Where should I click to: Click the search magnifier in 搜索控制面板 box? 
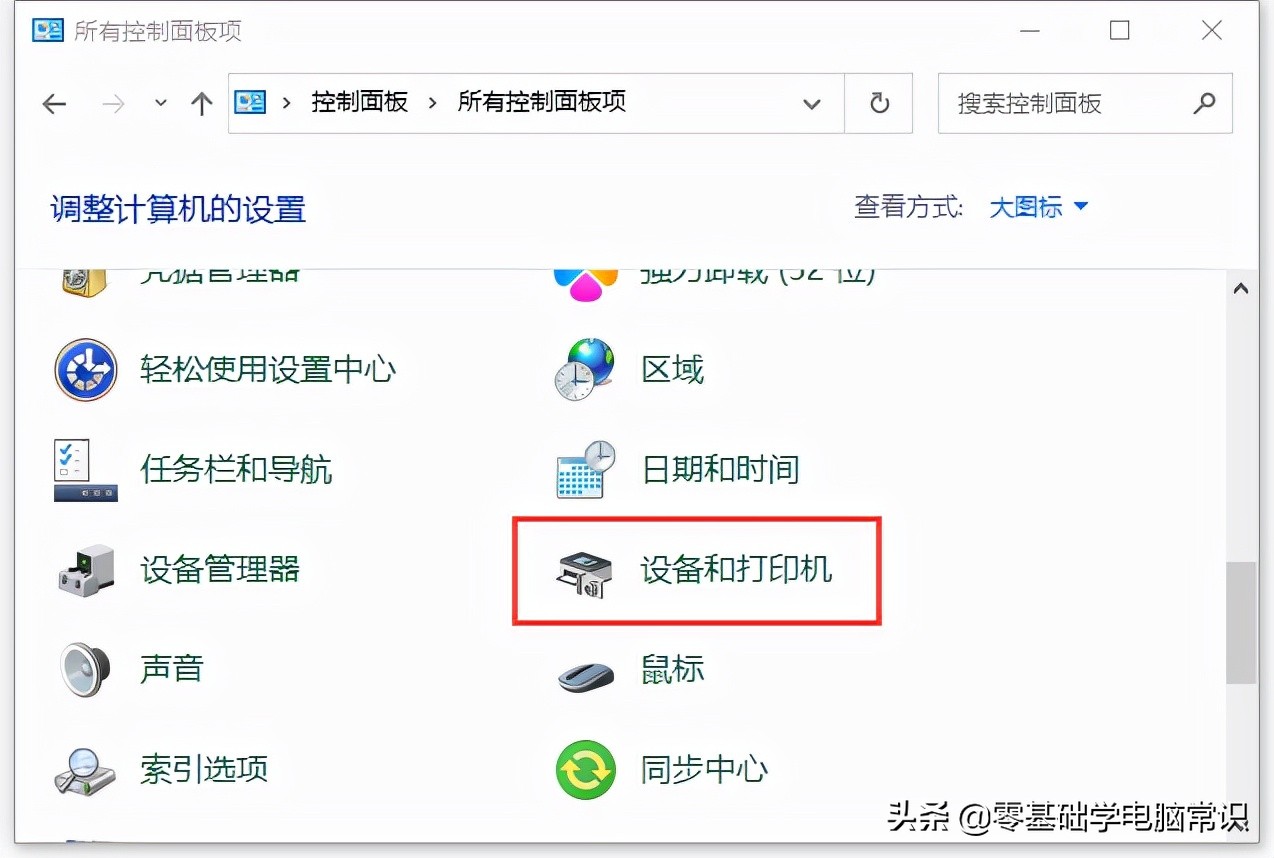(1205, 103)
